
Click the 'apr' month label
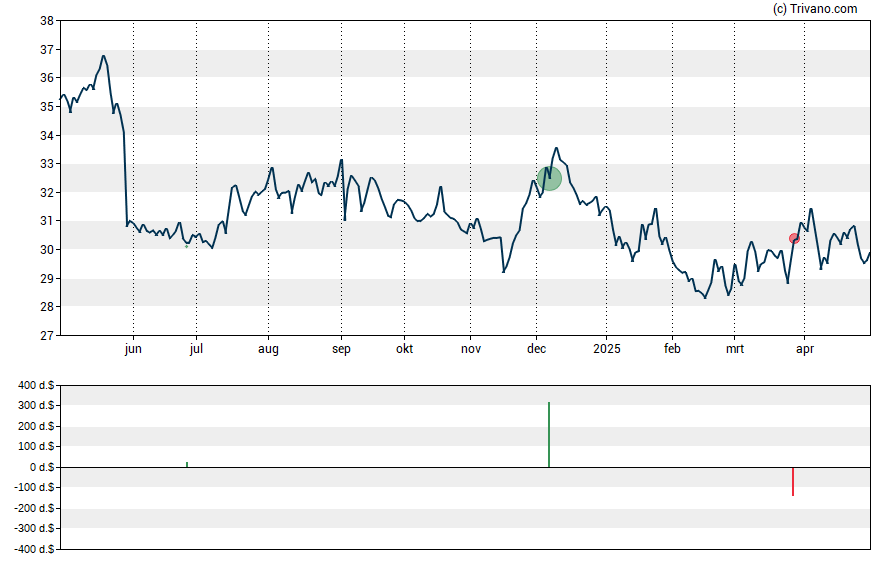pyautogui.click(x=805, y=349)
